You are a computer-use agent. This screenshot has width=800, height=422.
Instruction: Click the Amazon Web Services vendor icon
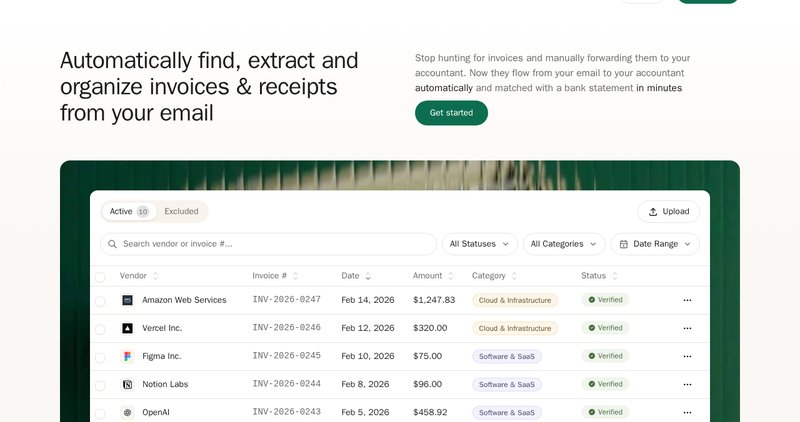(127, 300)
